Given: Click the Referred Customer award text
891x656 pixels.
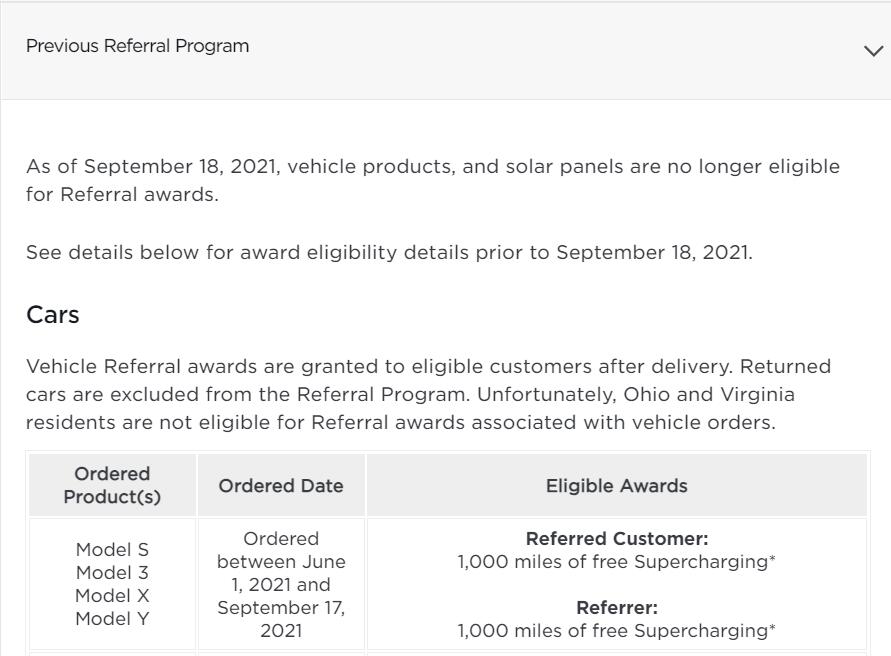Looking at the screenshot, I should tap(616, 538).
